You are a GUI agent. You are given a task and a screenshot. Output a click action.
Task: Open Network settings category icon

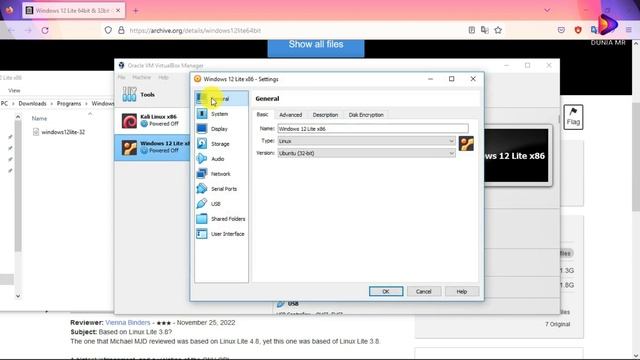[x=202, y=173]
